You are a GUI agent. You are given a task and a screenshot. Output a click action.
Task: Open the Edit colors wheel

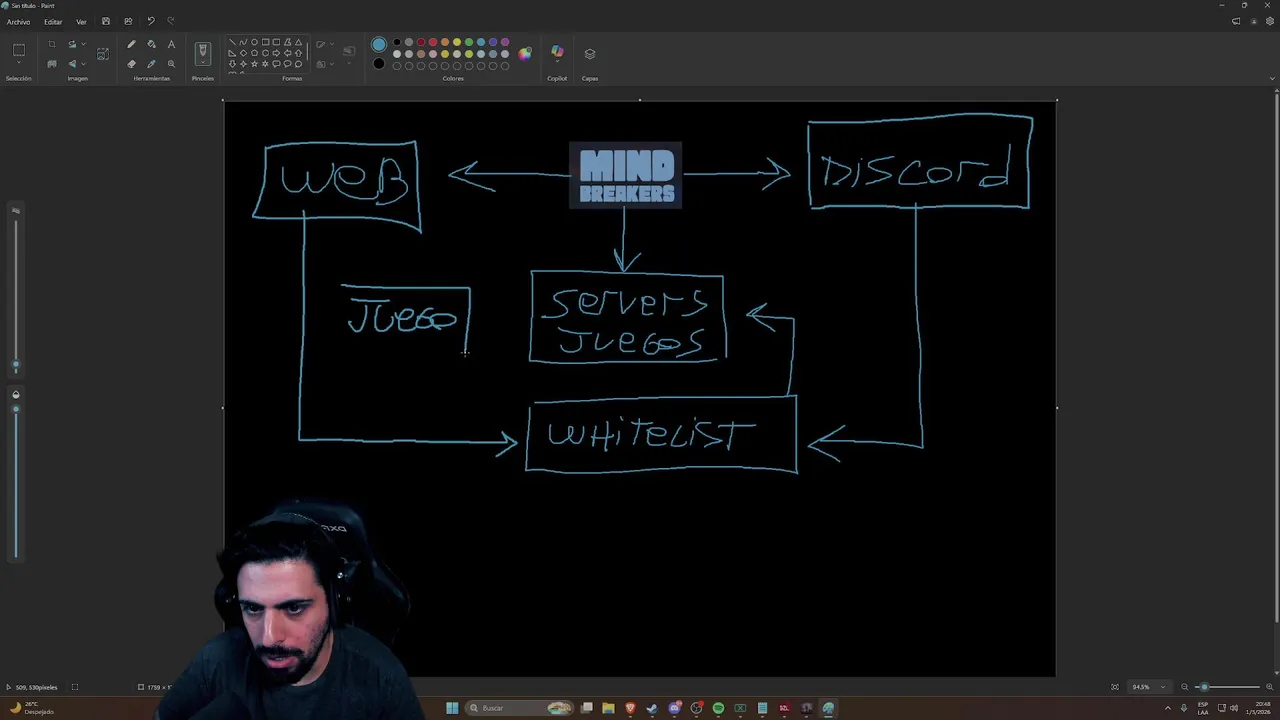click(524, 54)
